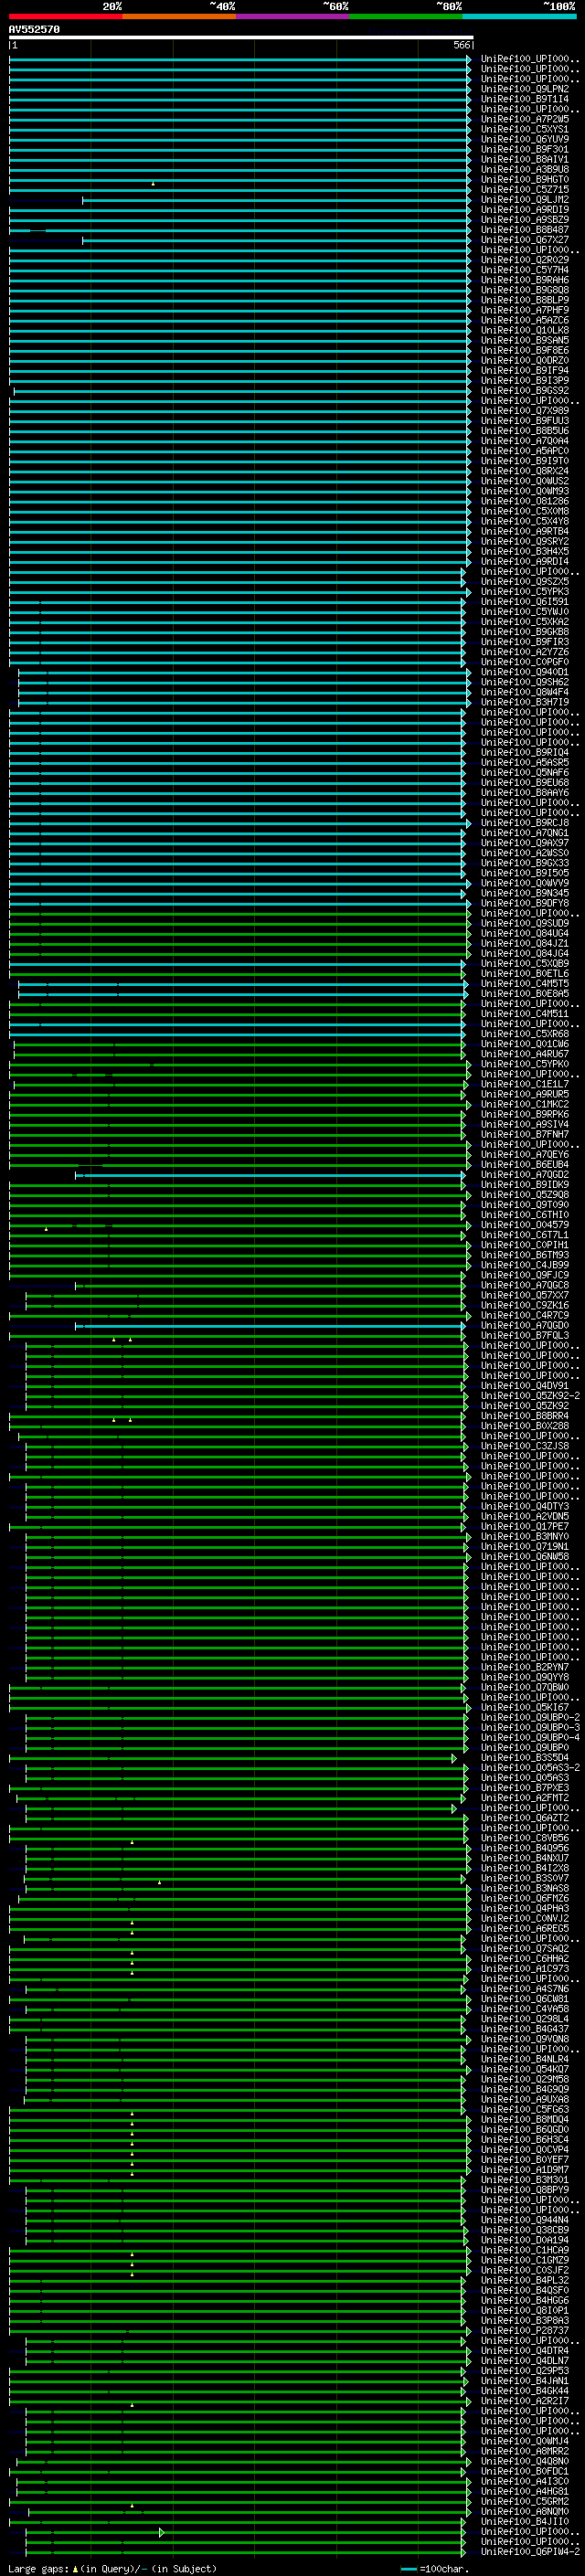Select hit label UniRef100_B9EU68

point(525,782)
